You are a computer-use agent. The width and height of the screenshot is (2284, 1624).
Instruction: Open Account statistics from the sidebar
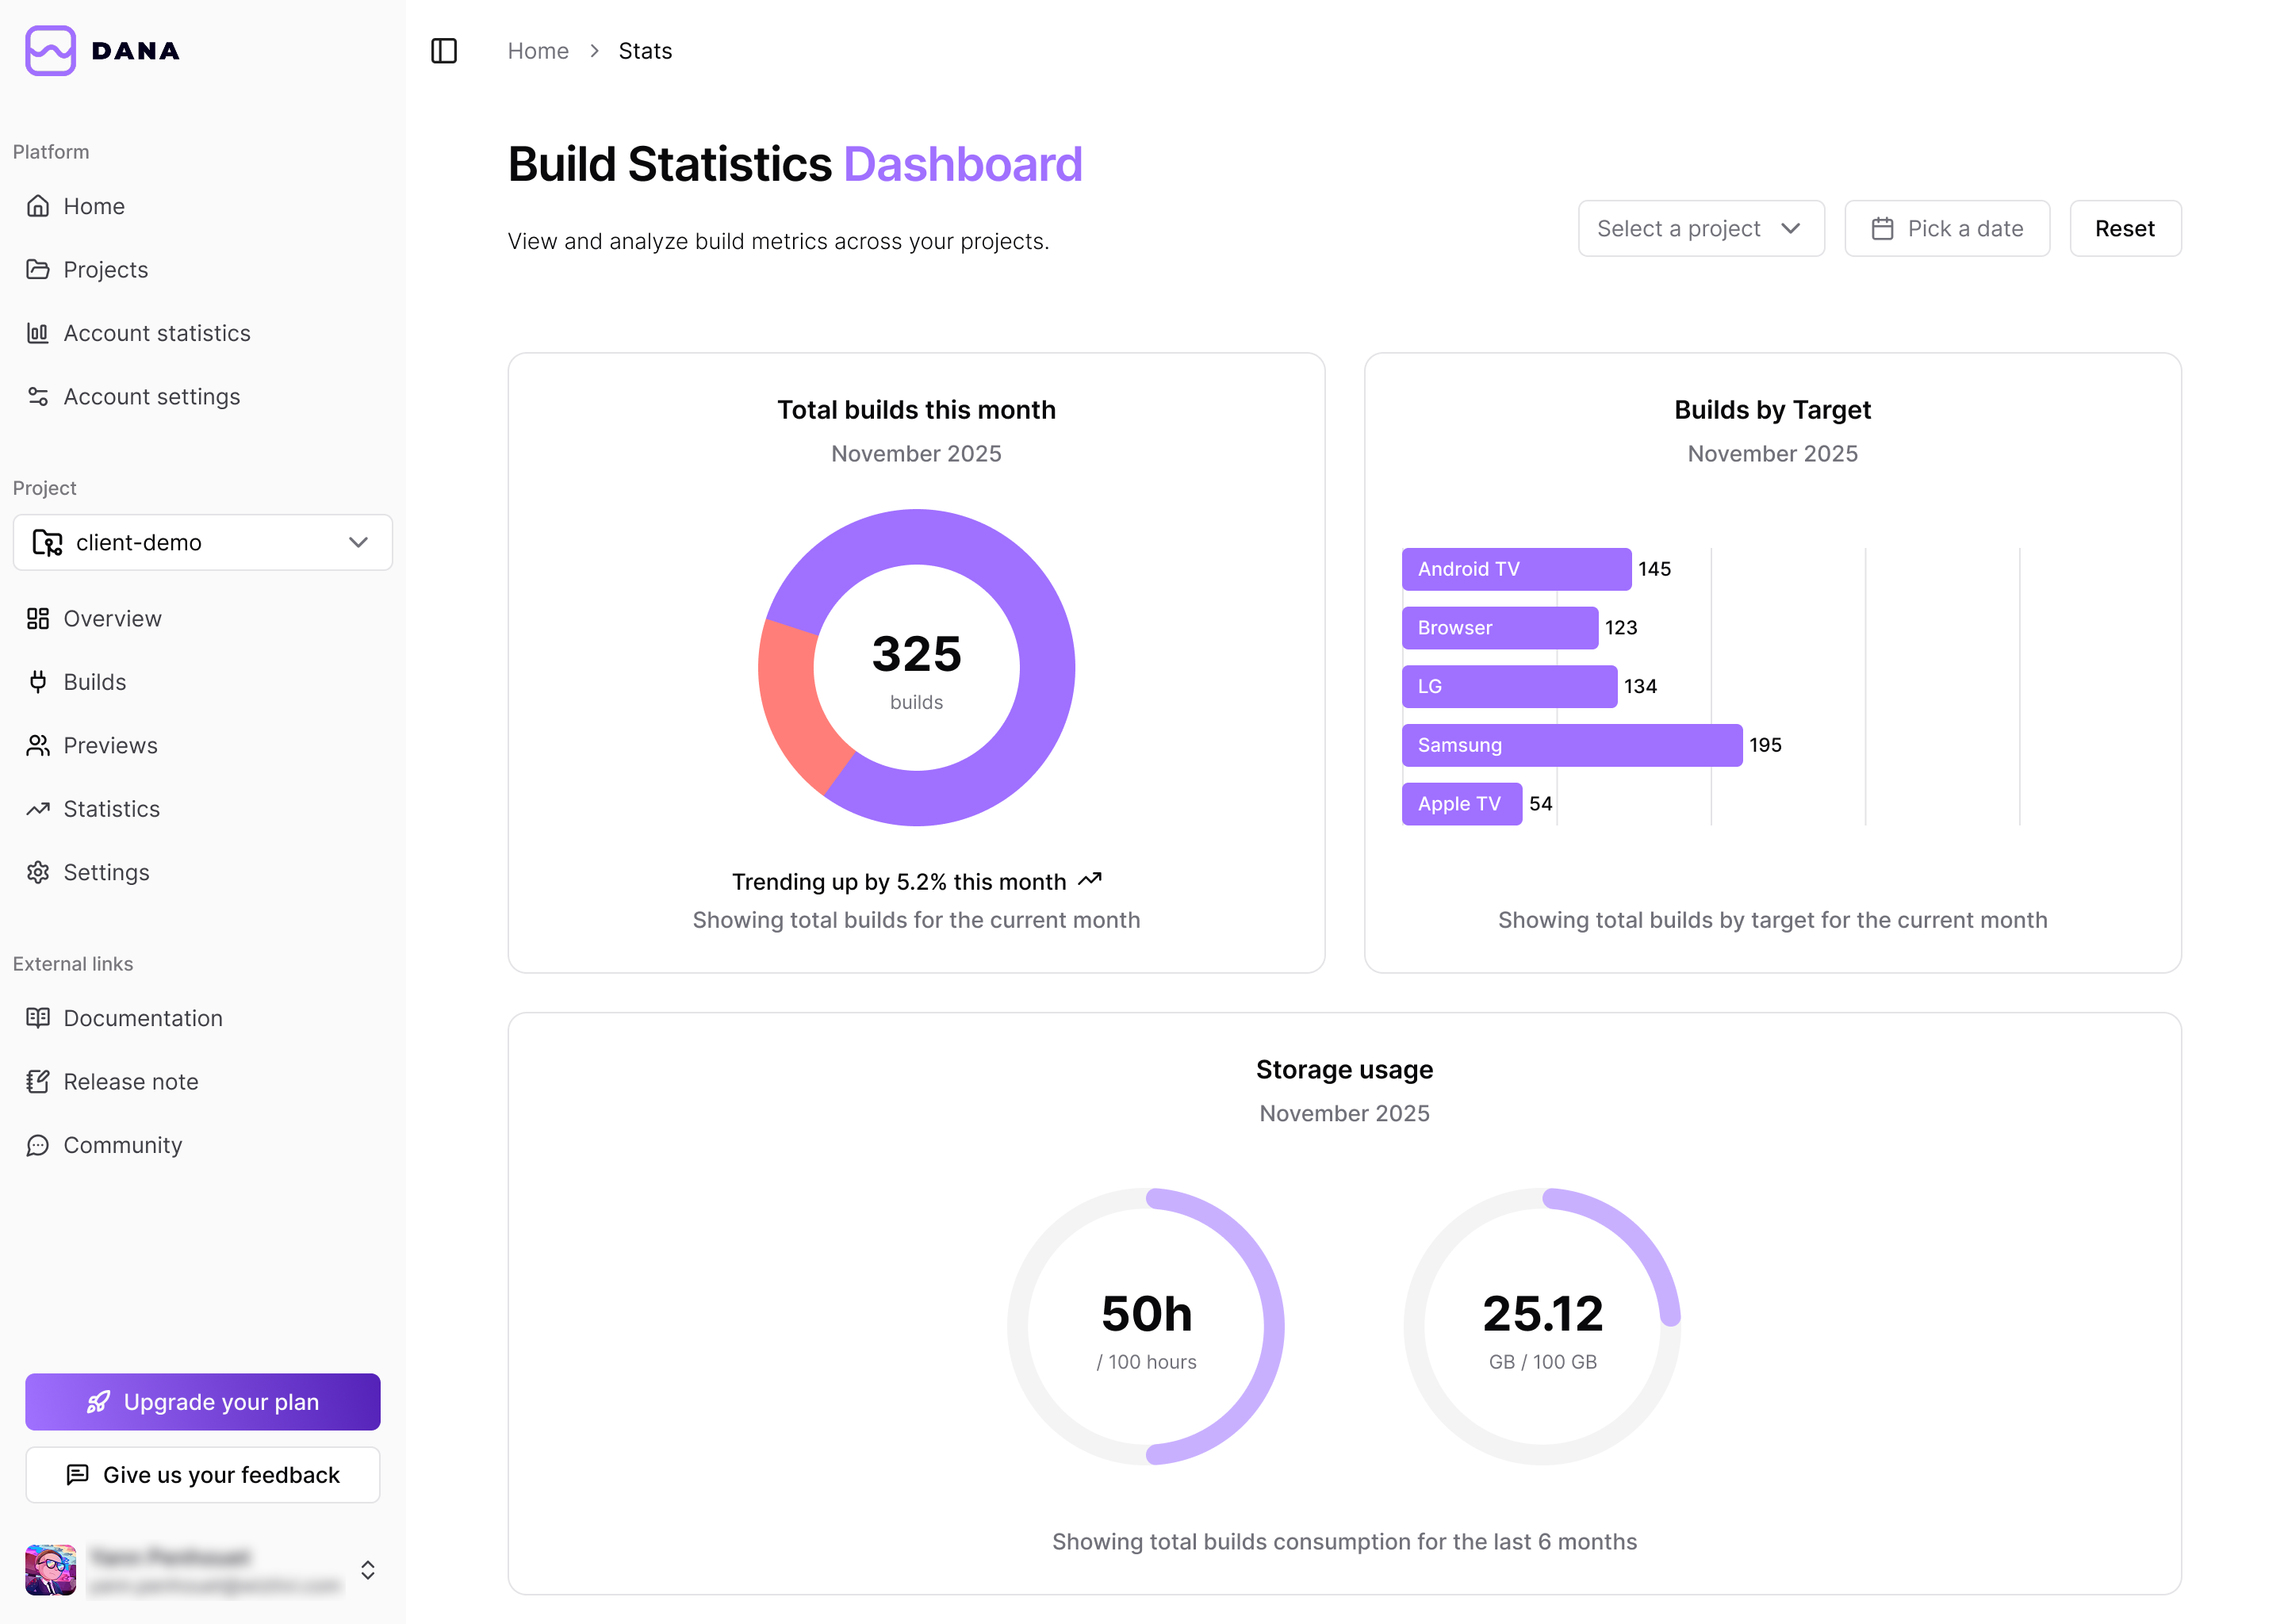pos(156,333)
